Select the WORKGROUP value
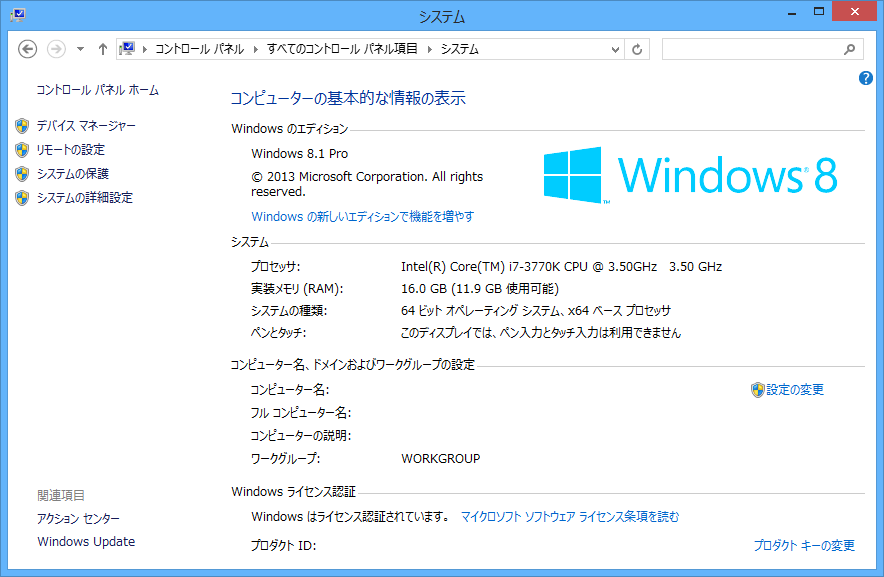 coord(441,459)
